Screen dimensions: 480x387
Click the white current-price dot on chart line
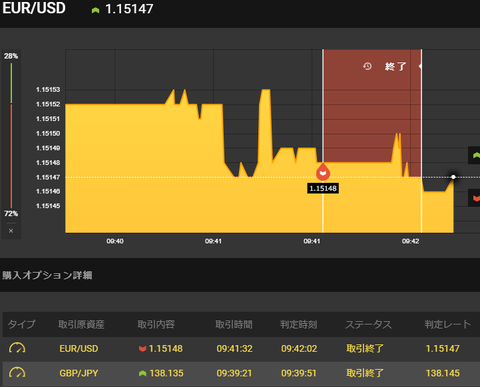pyautogui.click(x=453, y=177)
